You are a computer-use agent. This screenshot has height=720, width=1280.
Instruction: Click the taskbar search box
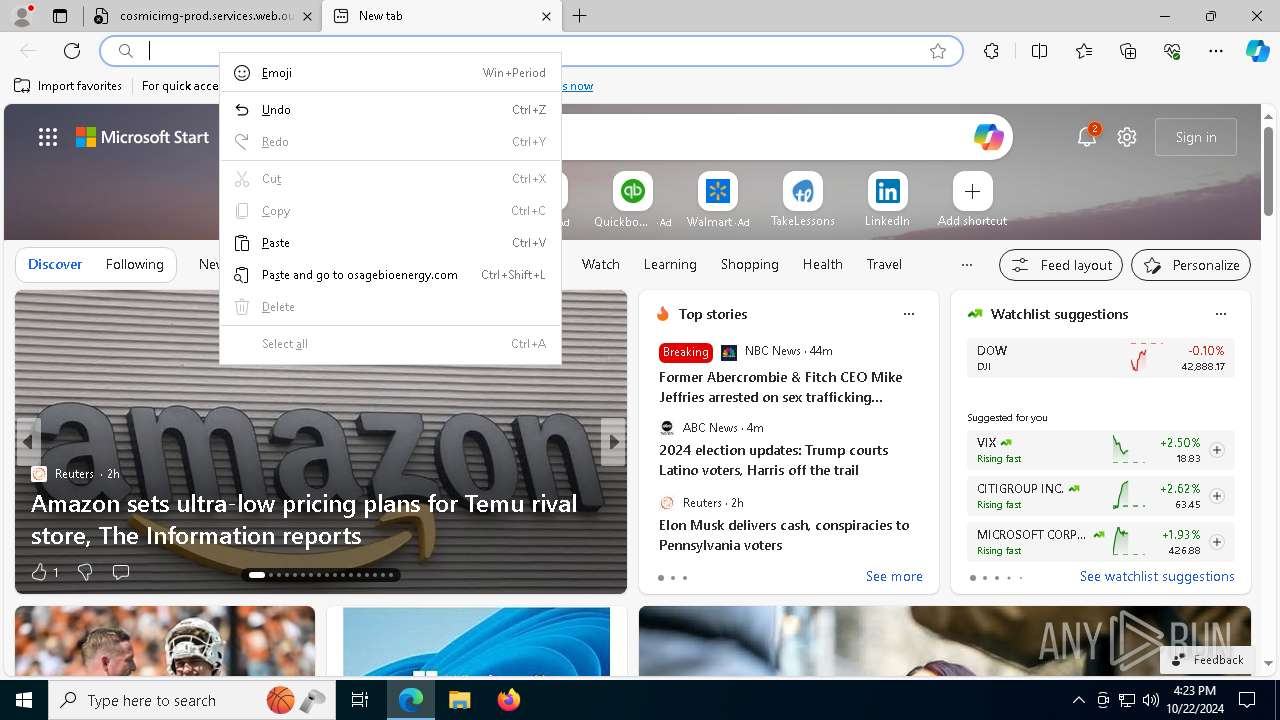(190, 700)
